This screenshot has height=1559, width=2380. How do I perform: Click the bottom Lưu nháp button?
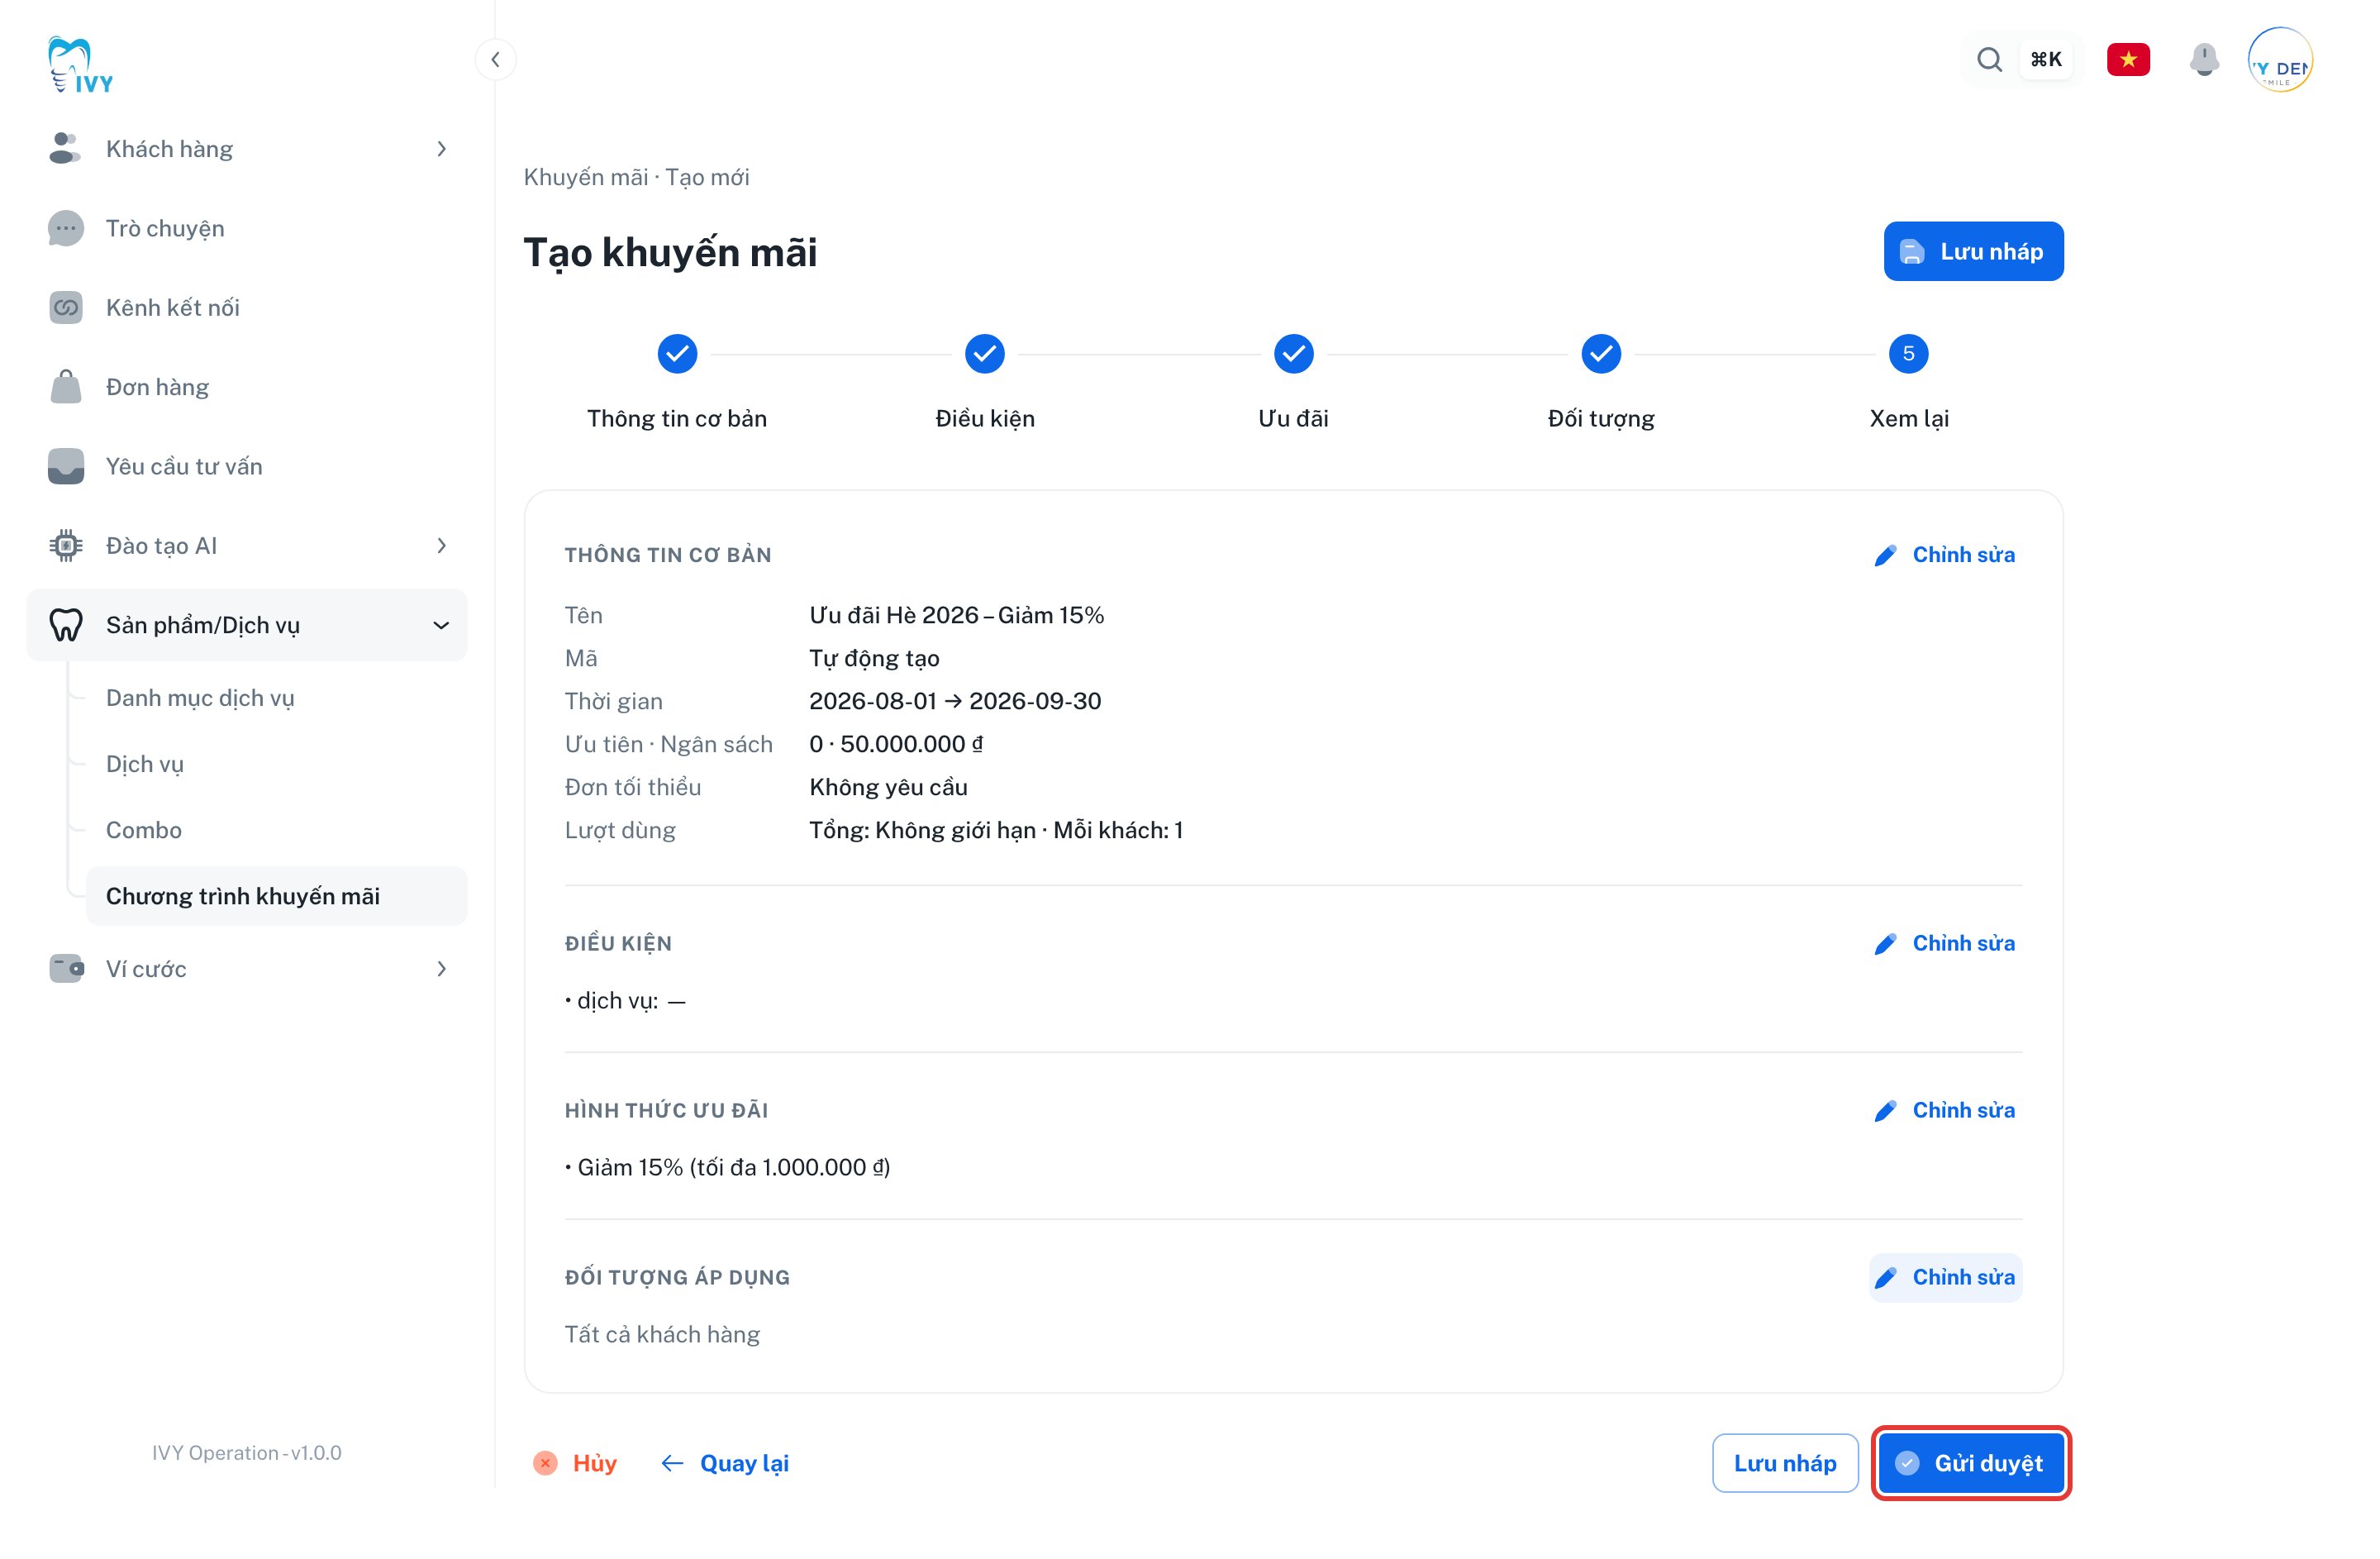(x=1785, y=1463)
